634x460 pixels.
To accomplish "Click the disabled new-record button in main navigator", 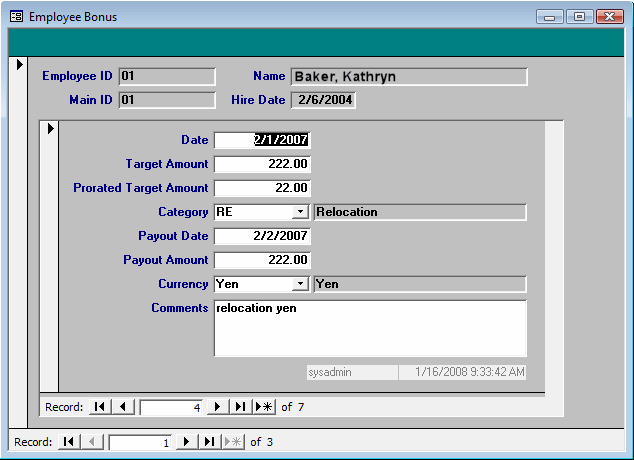I will [233, 442].
